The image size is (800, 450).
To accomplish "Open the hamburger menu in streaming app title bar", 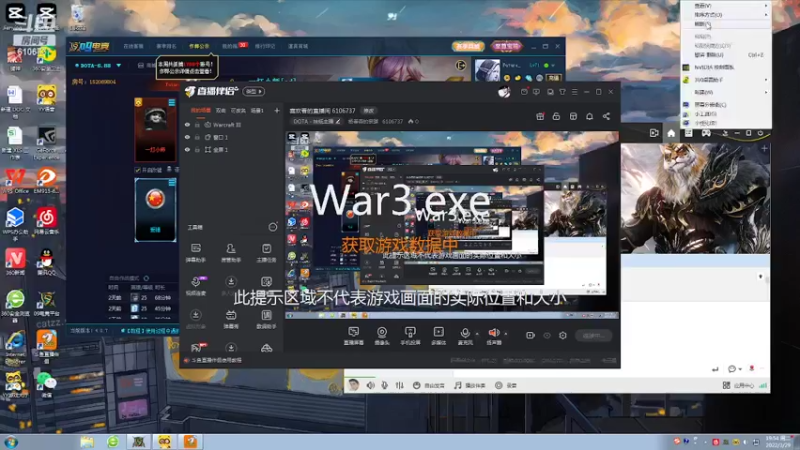I will [574, 92].
